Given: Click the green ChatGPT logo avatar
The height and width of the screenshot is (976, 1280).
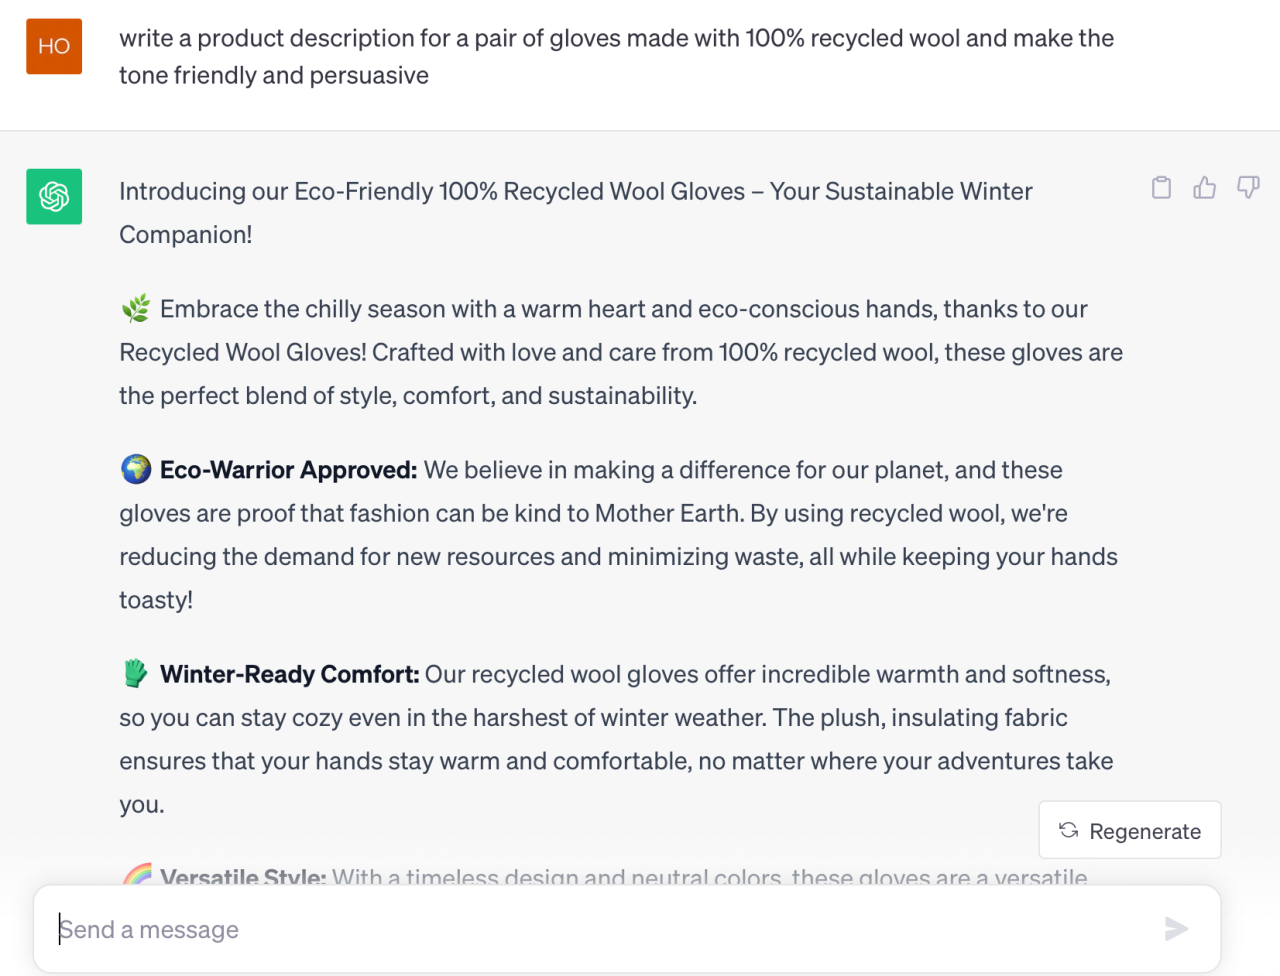Looking at the screenshot, I should 54,197.
